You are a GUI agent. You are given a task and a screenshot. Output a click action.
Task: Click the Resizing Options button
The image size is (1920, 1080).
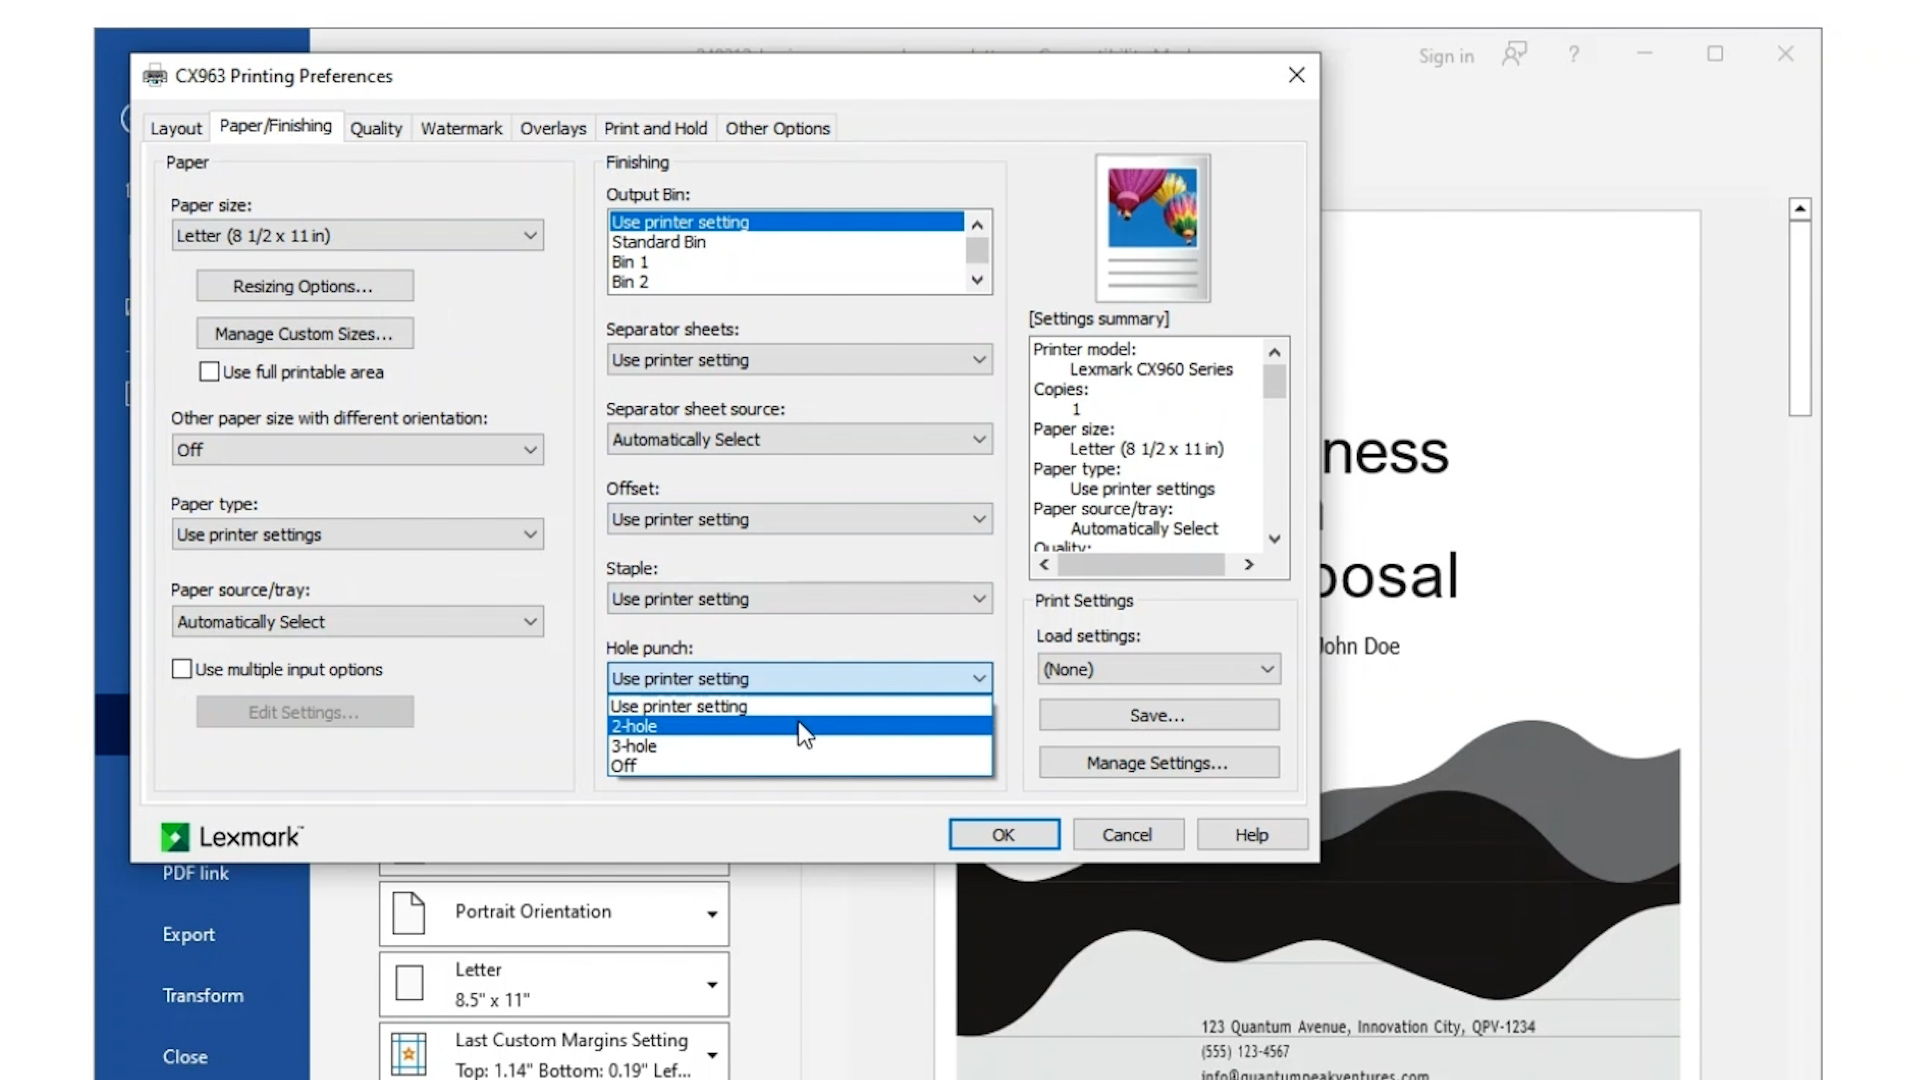pyautogui.click(x=304, y=286)
